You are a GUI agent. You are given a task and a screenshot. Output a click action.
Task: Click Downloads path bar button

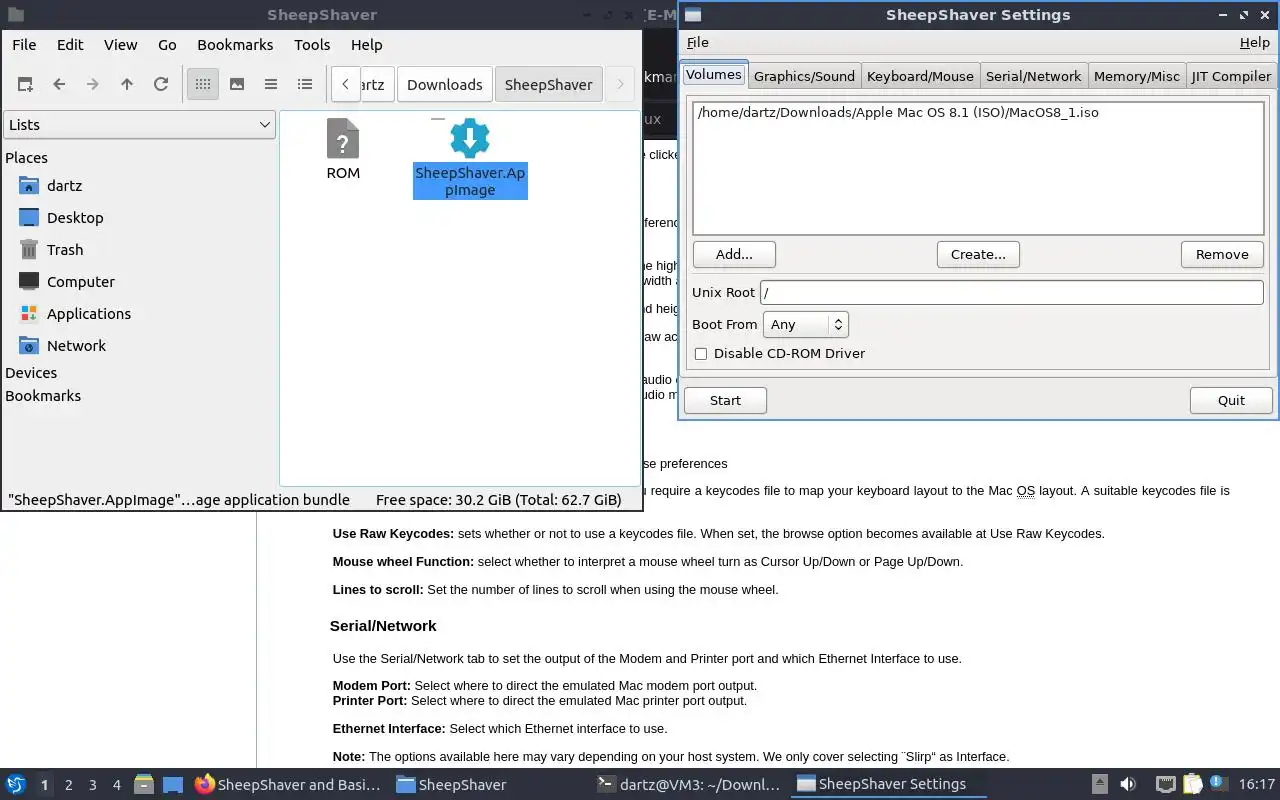point(444,84)
